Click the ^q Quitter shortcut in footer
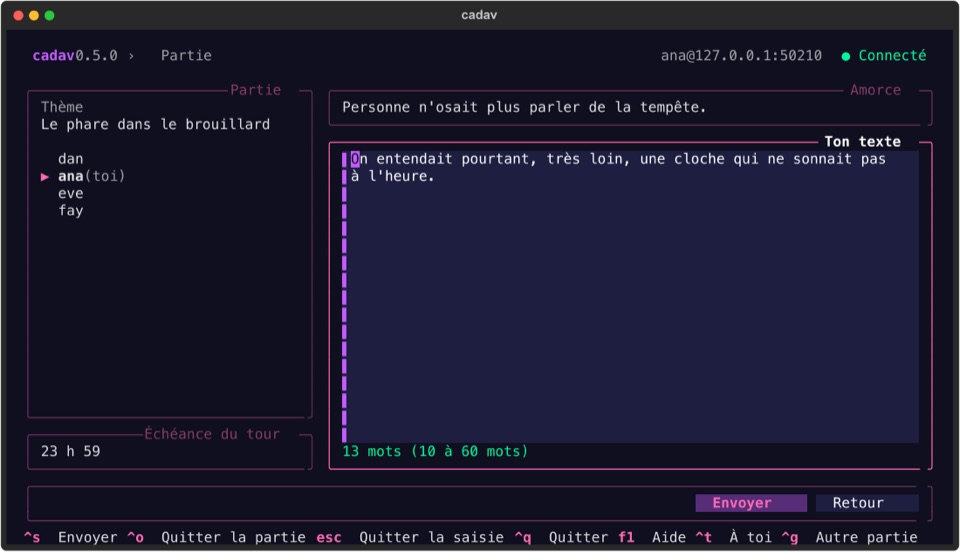 (x=561, y=537)
